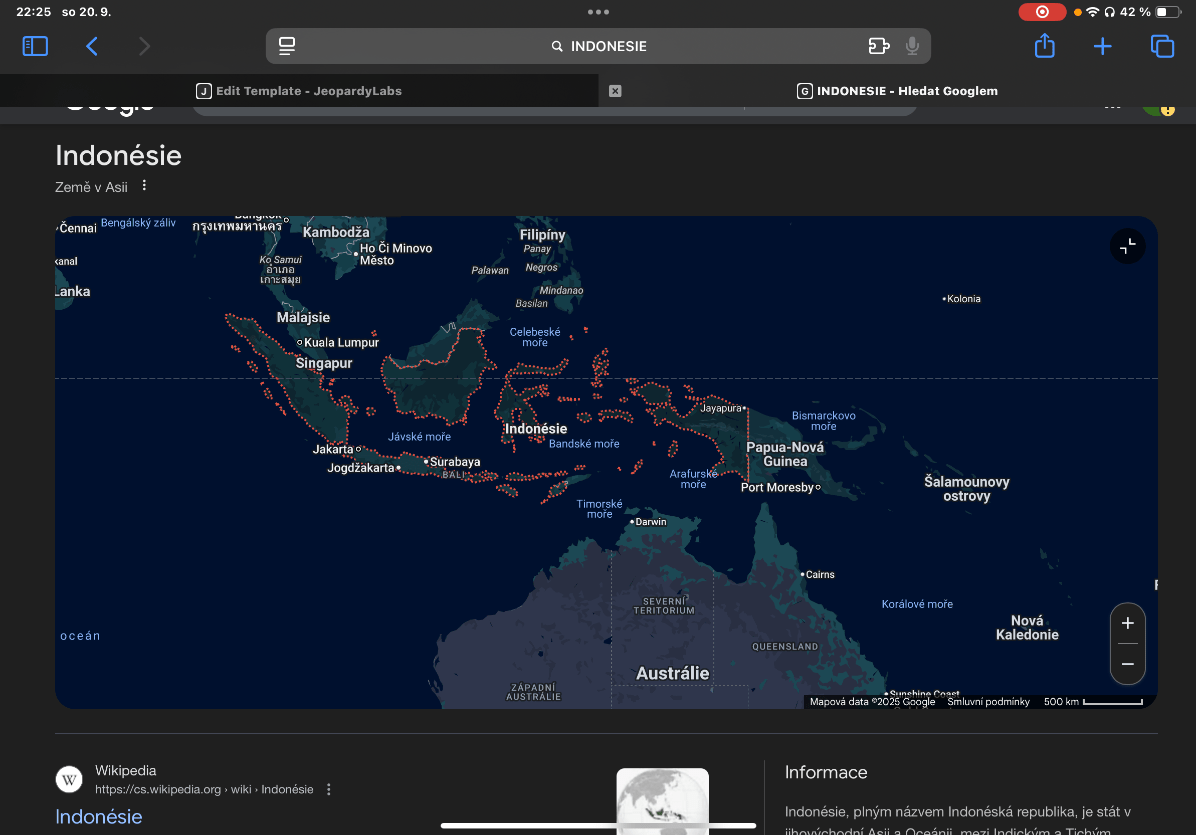Show the tab overview

[1162, 47]
